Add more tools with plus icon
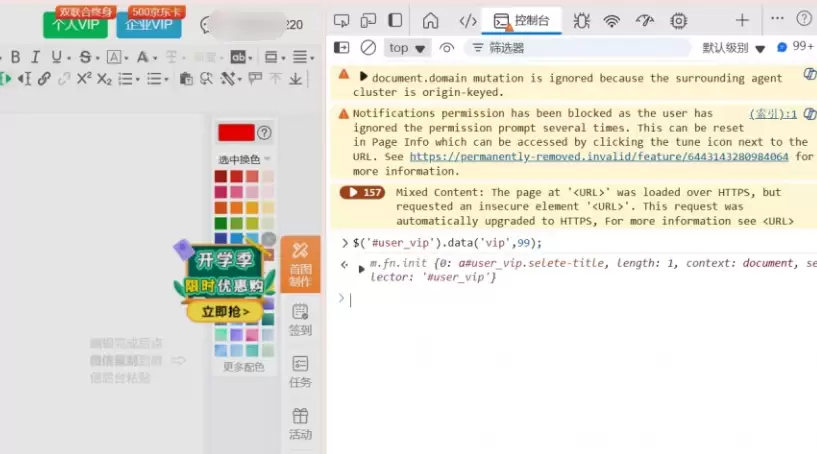Screen dimensions: 817x454 point(742,21)
